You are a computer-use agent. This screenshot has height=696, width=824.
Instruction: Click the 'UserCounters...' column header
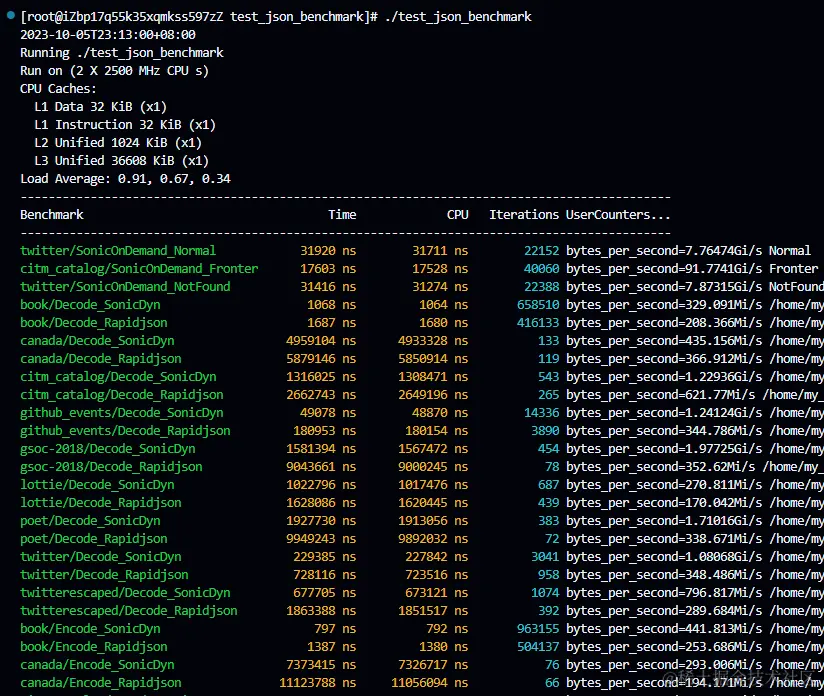(x=618, y=214)
